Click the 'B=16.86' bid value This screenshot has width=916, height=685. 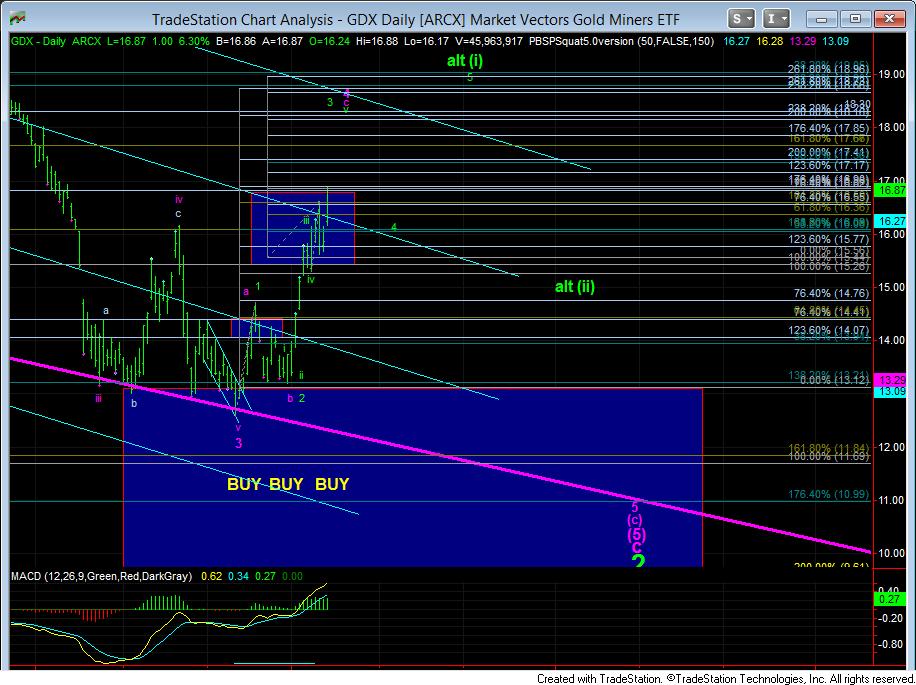pos(235,41)
